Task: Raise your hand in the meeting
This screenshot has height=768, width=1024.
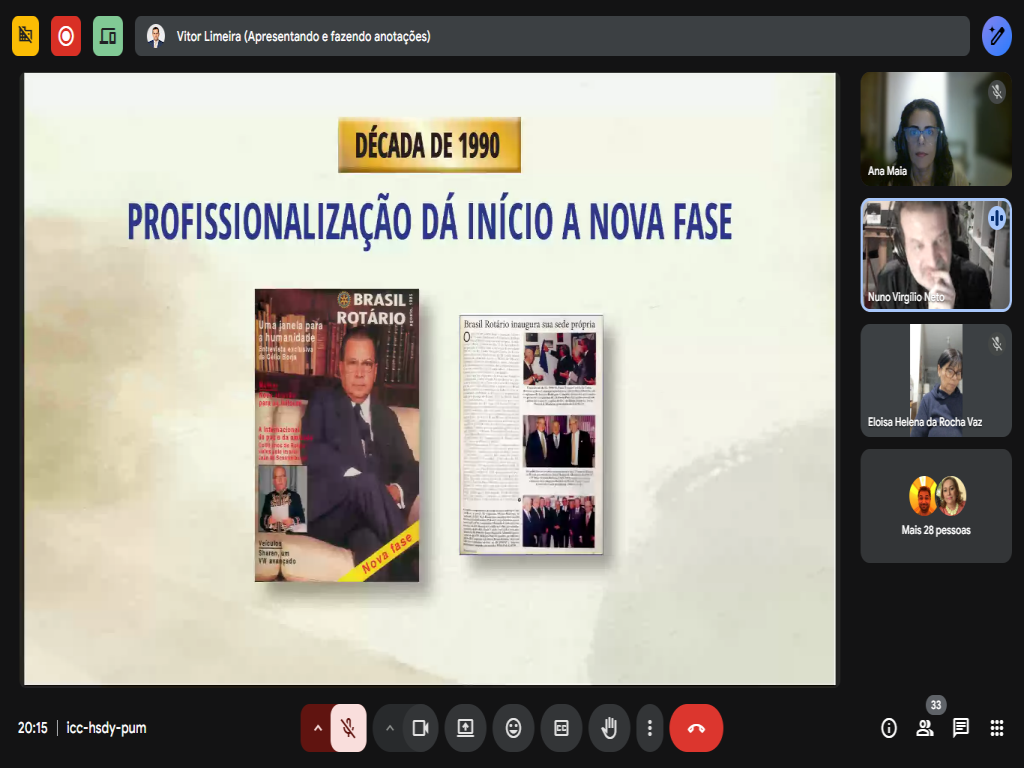Action: click(x=609, y=728)
